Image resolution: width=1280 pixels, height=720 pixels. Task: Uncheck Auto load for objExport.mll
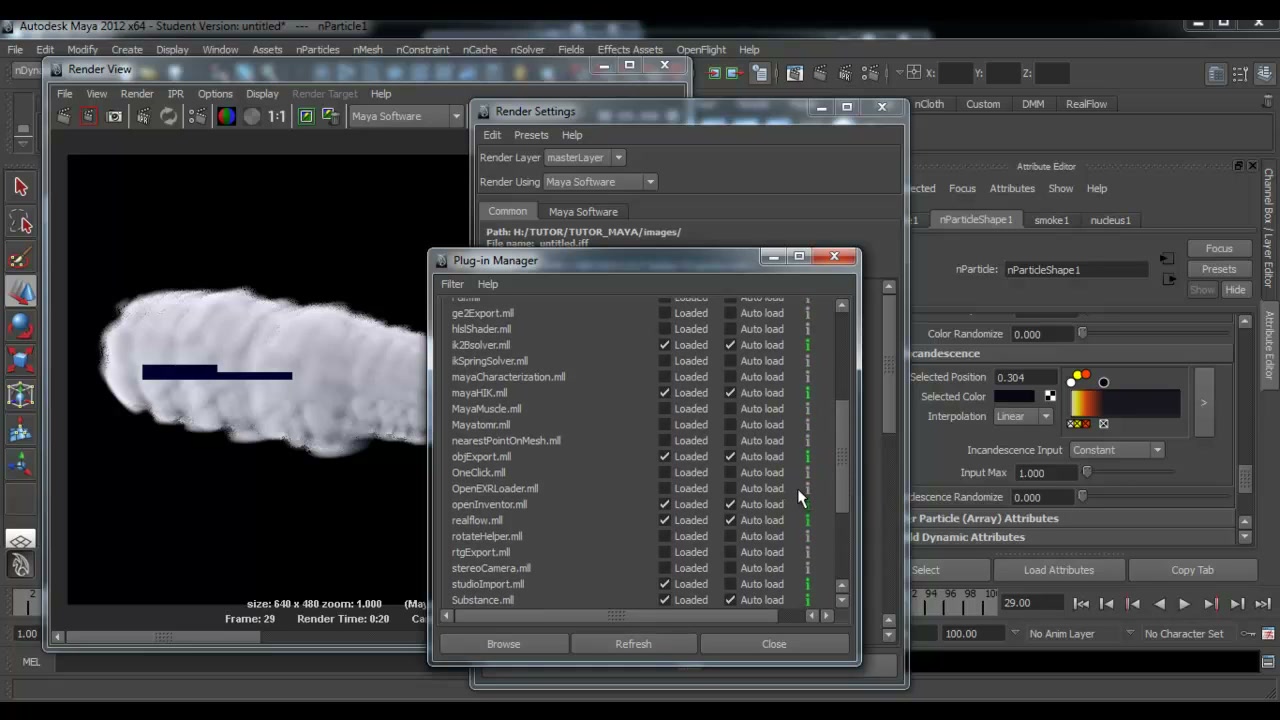tap(731, 457)
